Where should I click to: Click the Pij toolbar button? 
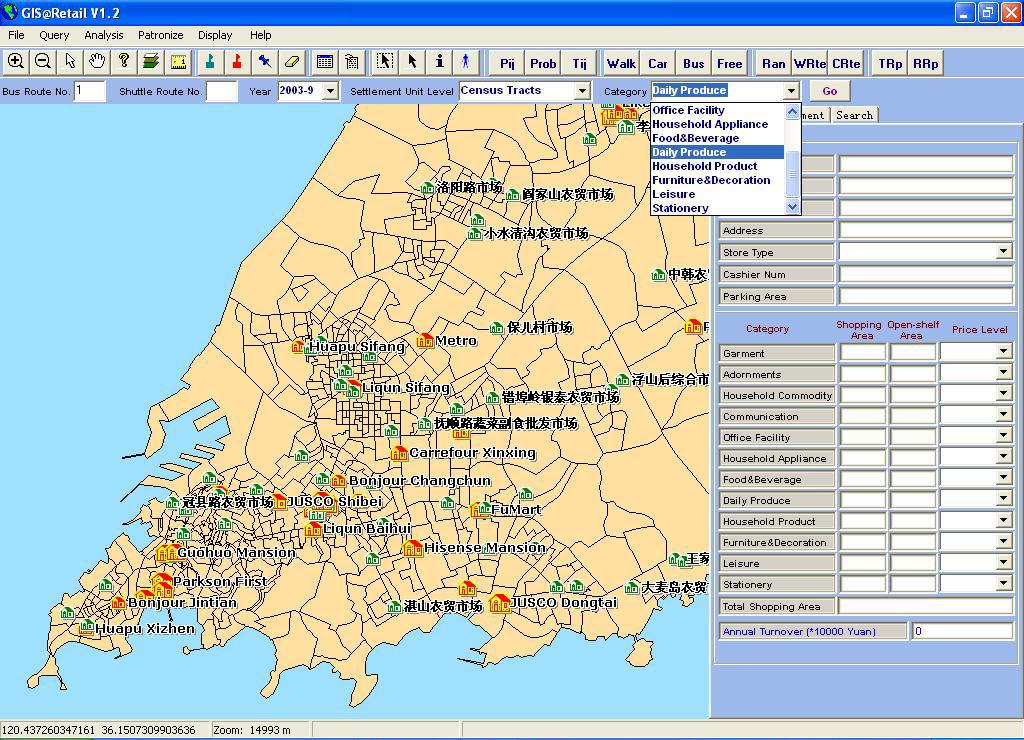tap(507, 63)
